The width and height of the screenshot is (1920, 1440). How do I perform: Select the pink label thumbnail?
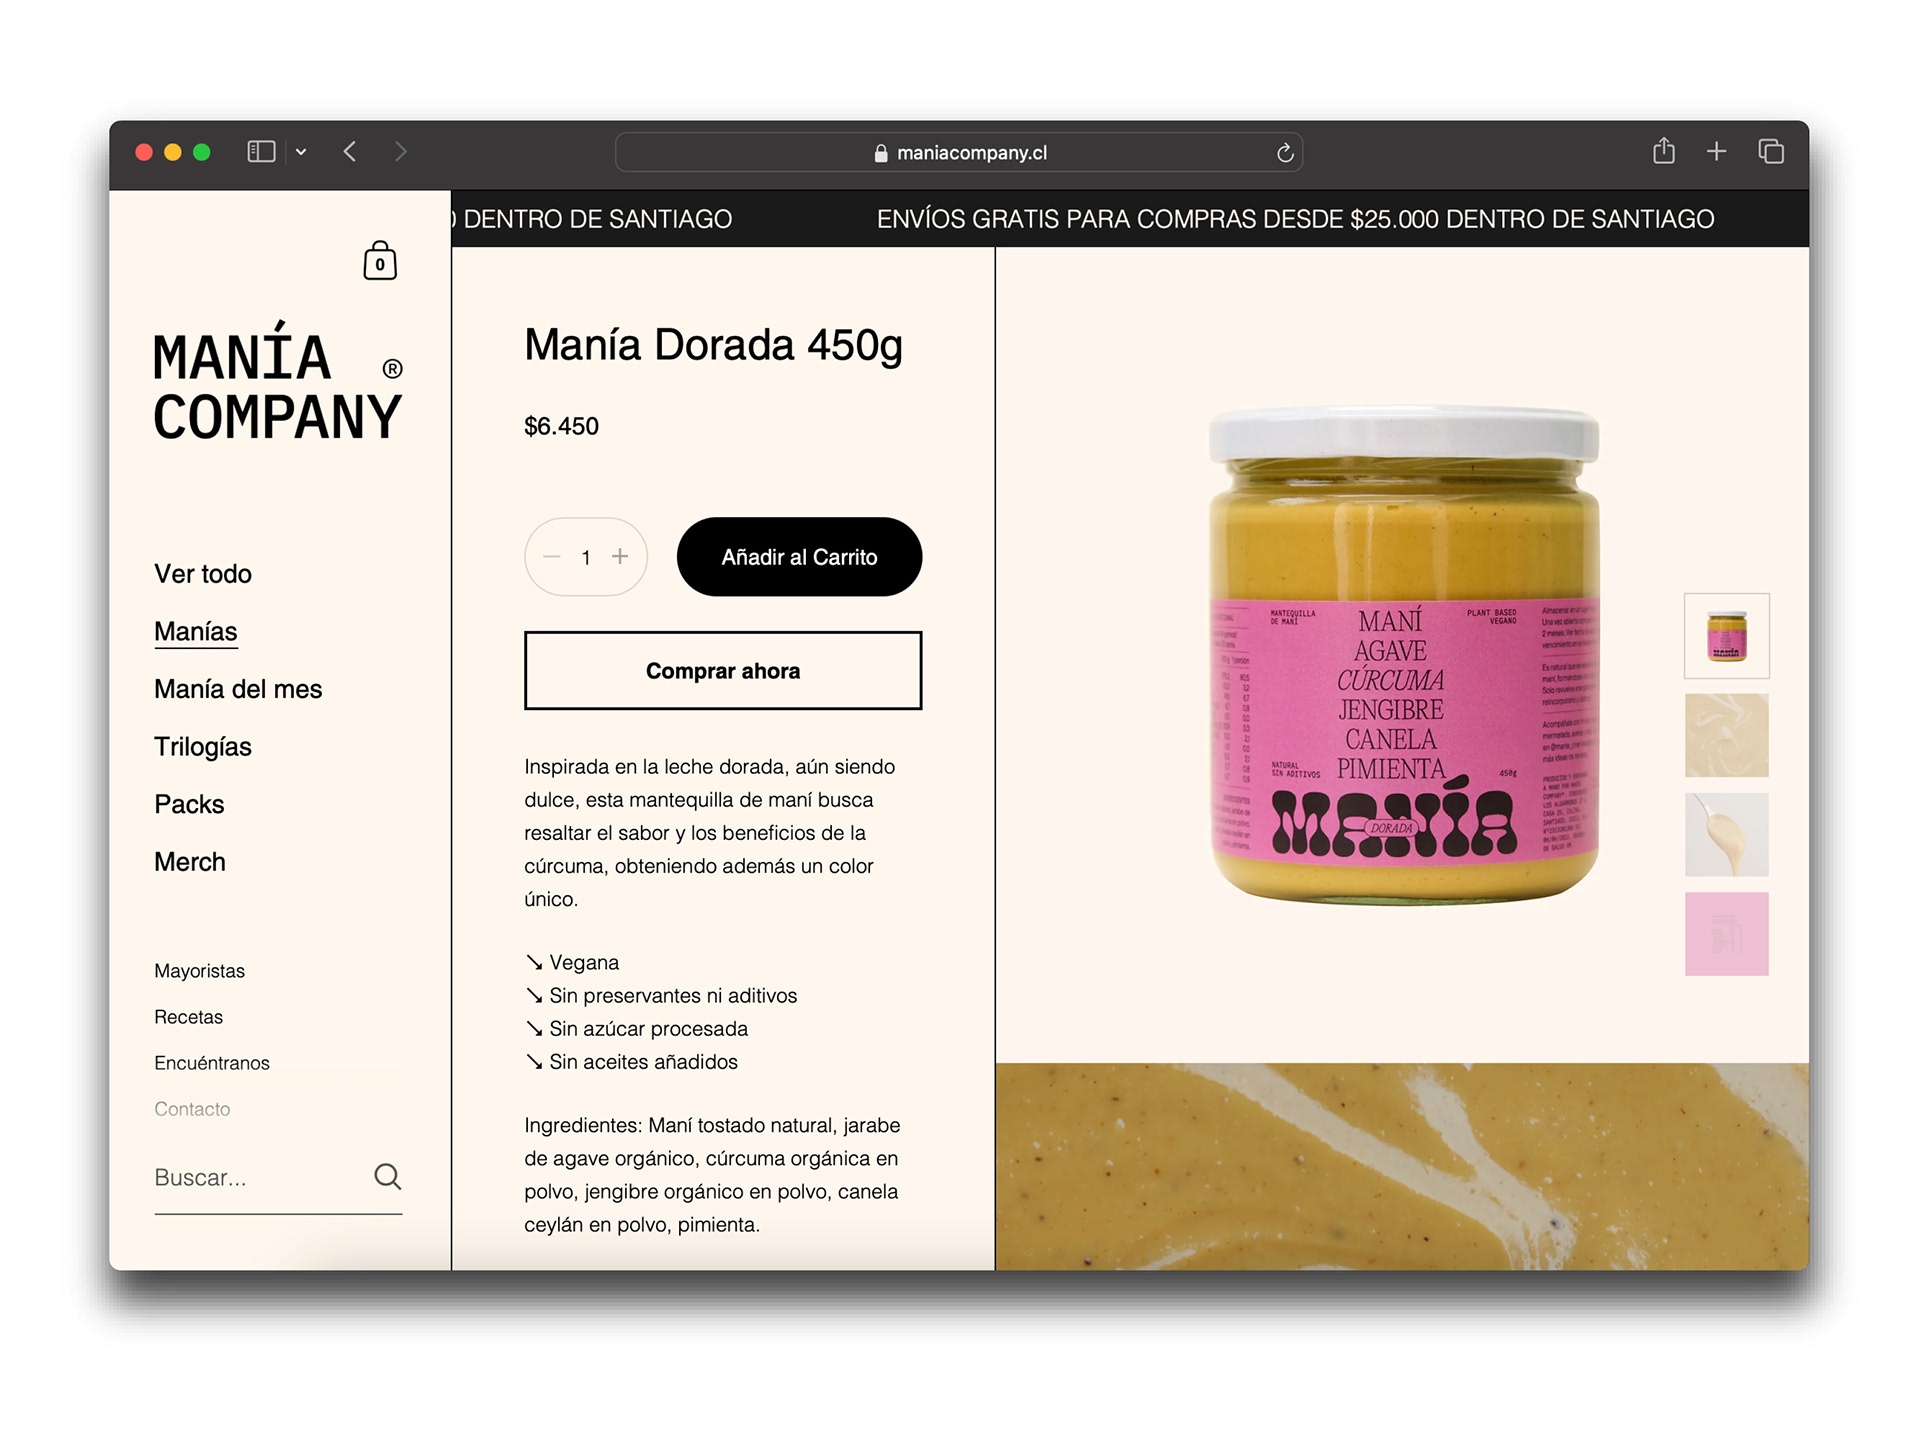[1727, 934]
